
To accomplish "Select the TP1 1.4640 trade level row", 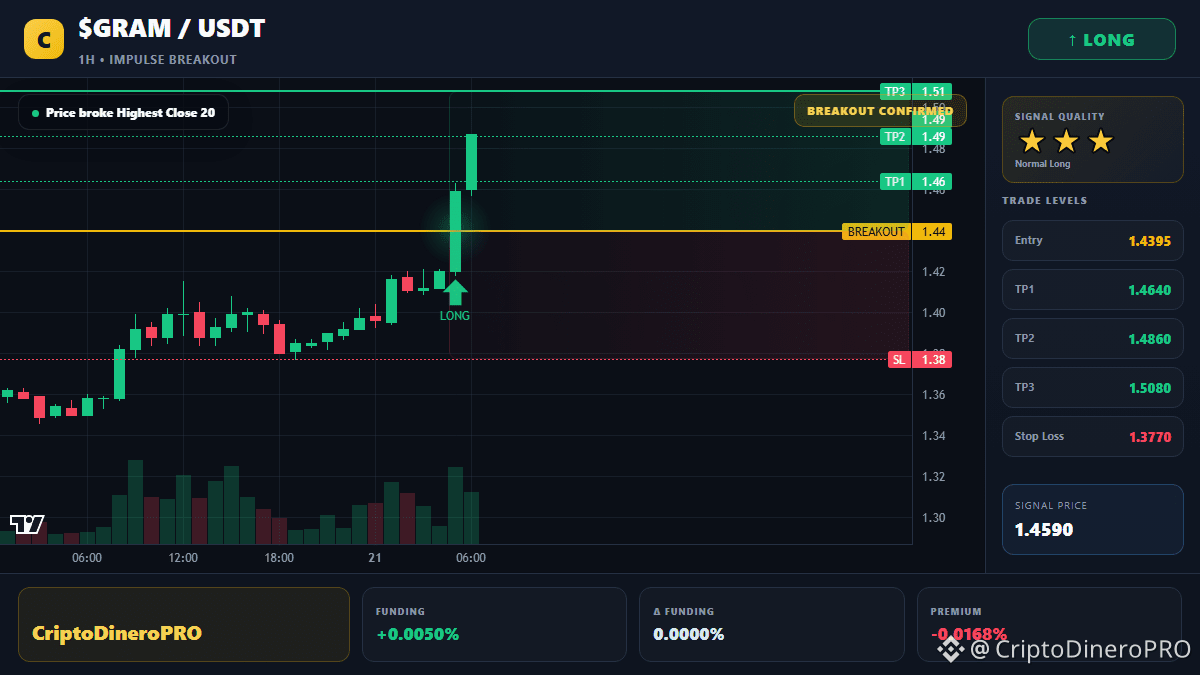I will click(x=1092, y=290).
